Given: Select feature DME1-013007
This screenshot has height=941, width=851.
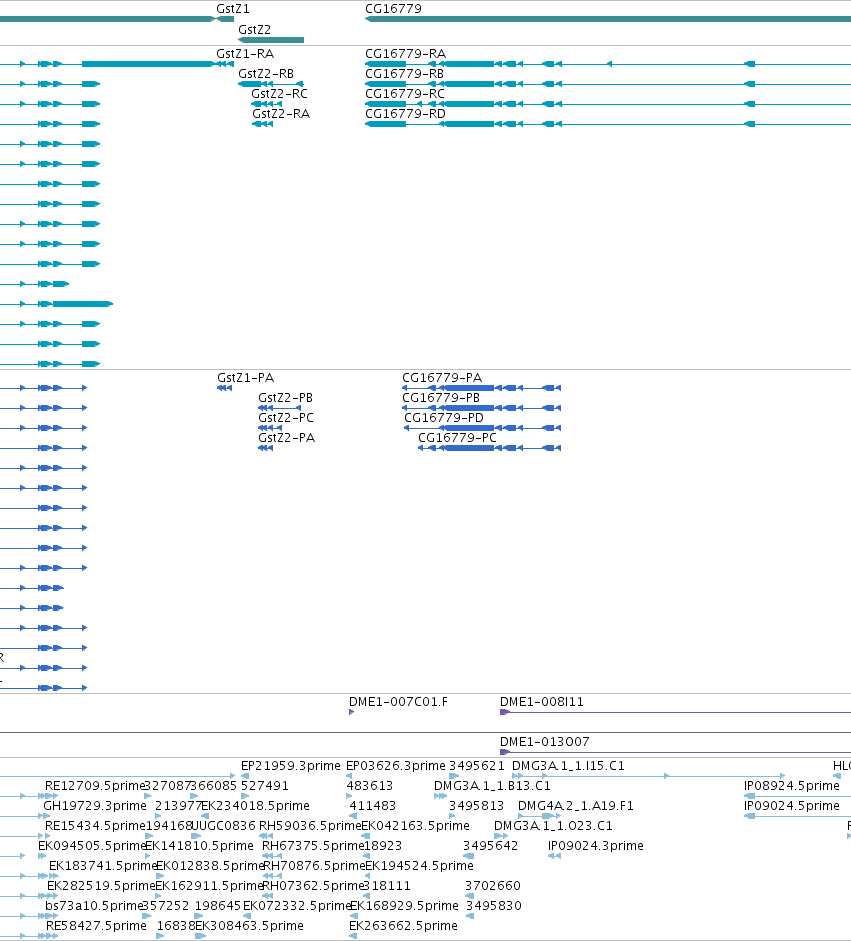Looking at the screenshot, I should pyautogui.click(x=545, y=742).
